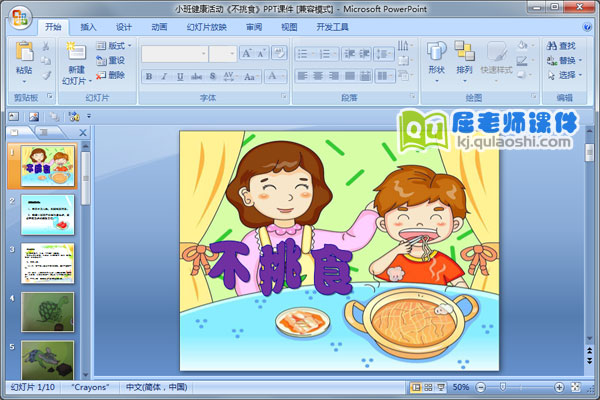This screenshot has width=600, height=400.
Task: Switch to the Animations (动画) tab
Action: (x=159, y=27)
